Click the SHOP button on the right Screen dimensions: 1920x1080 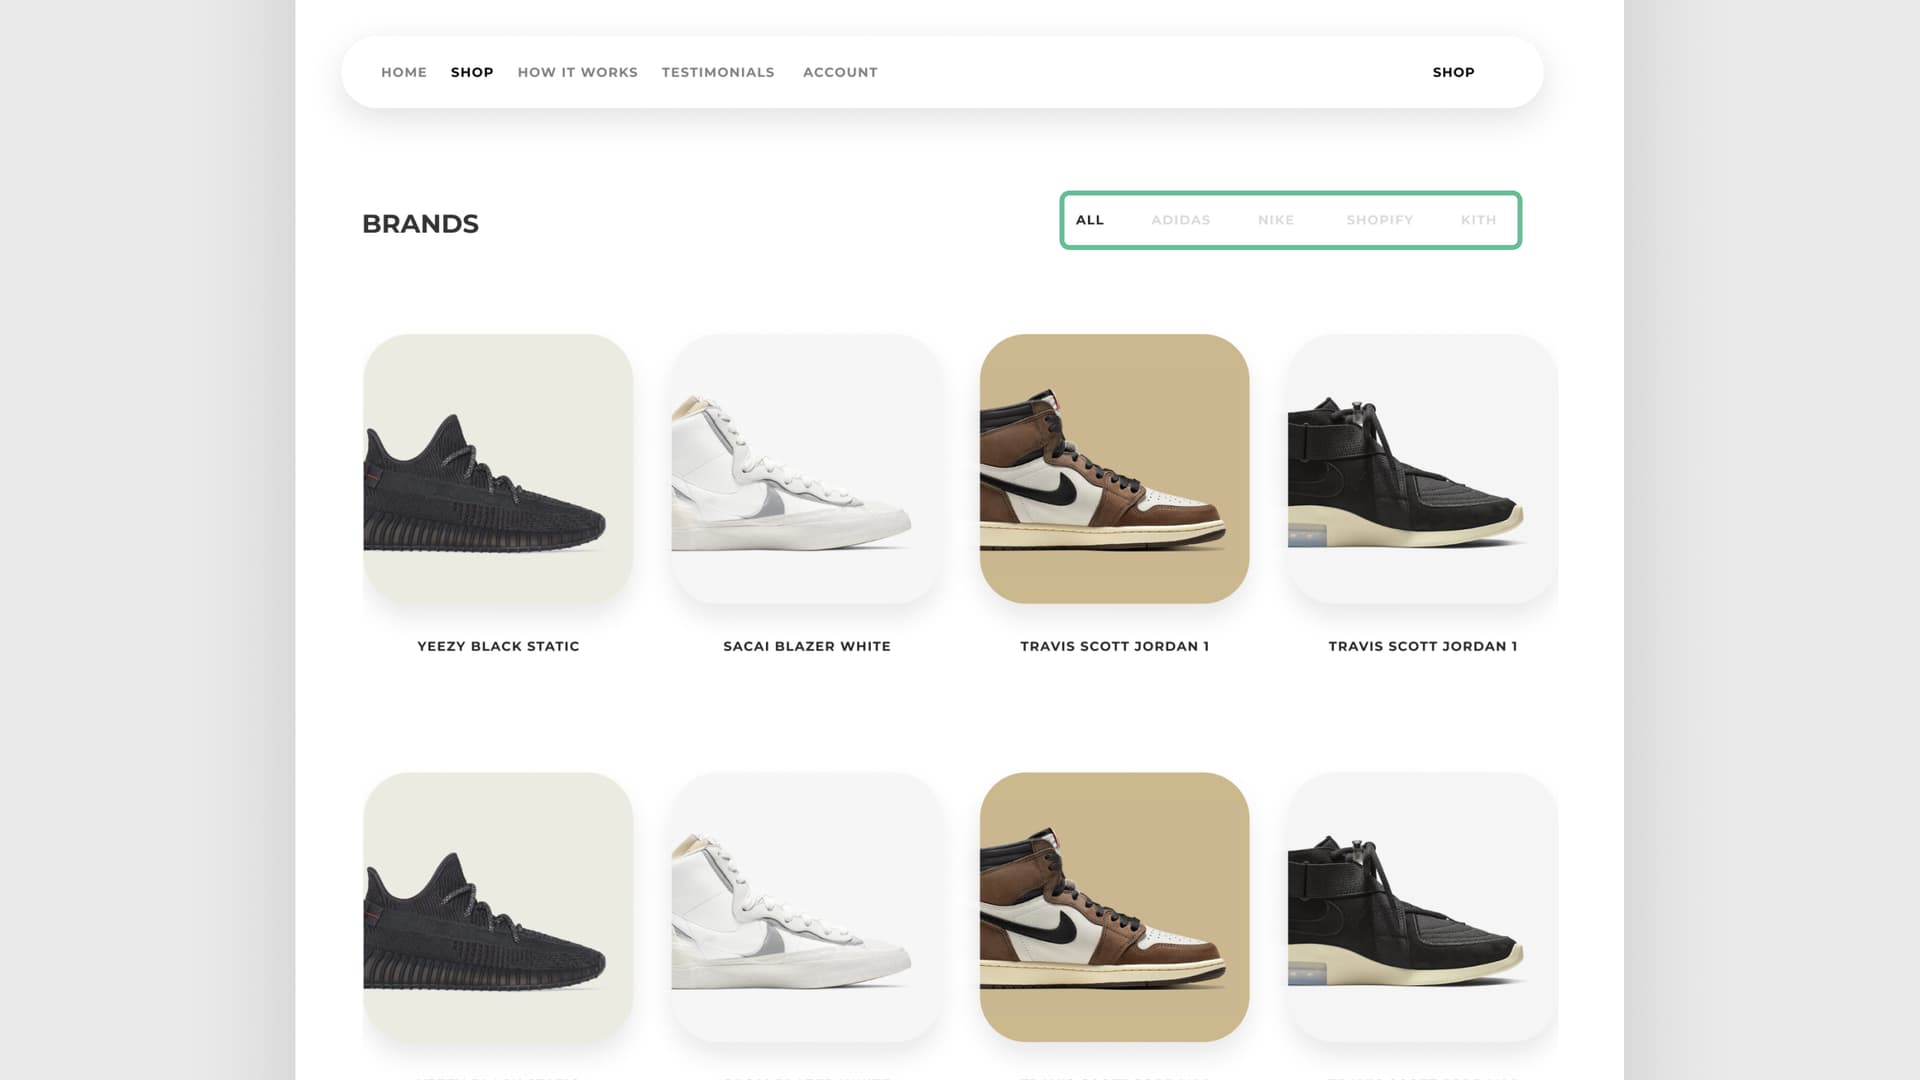click(1453, 72)
